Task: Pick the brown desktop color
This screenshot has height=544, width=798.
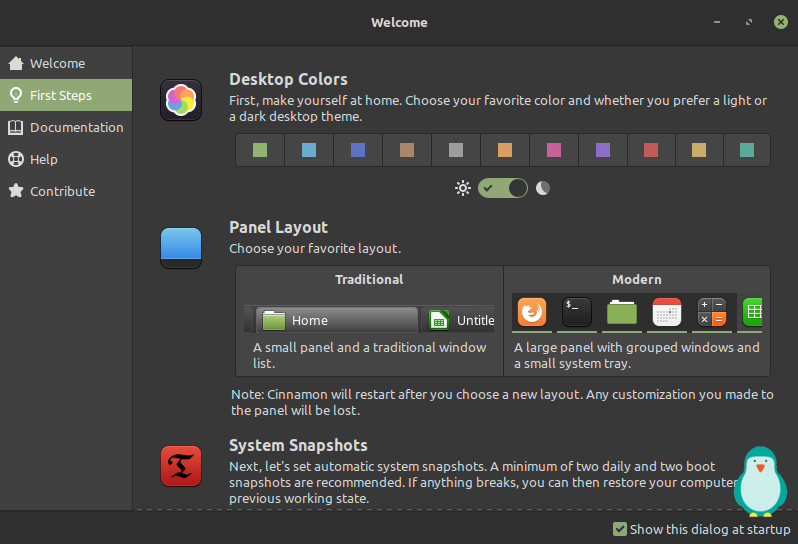Action: (407, 150)
